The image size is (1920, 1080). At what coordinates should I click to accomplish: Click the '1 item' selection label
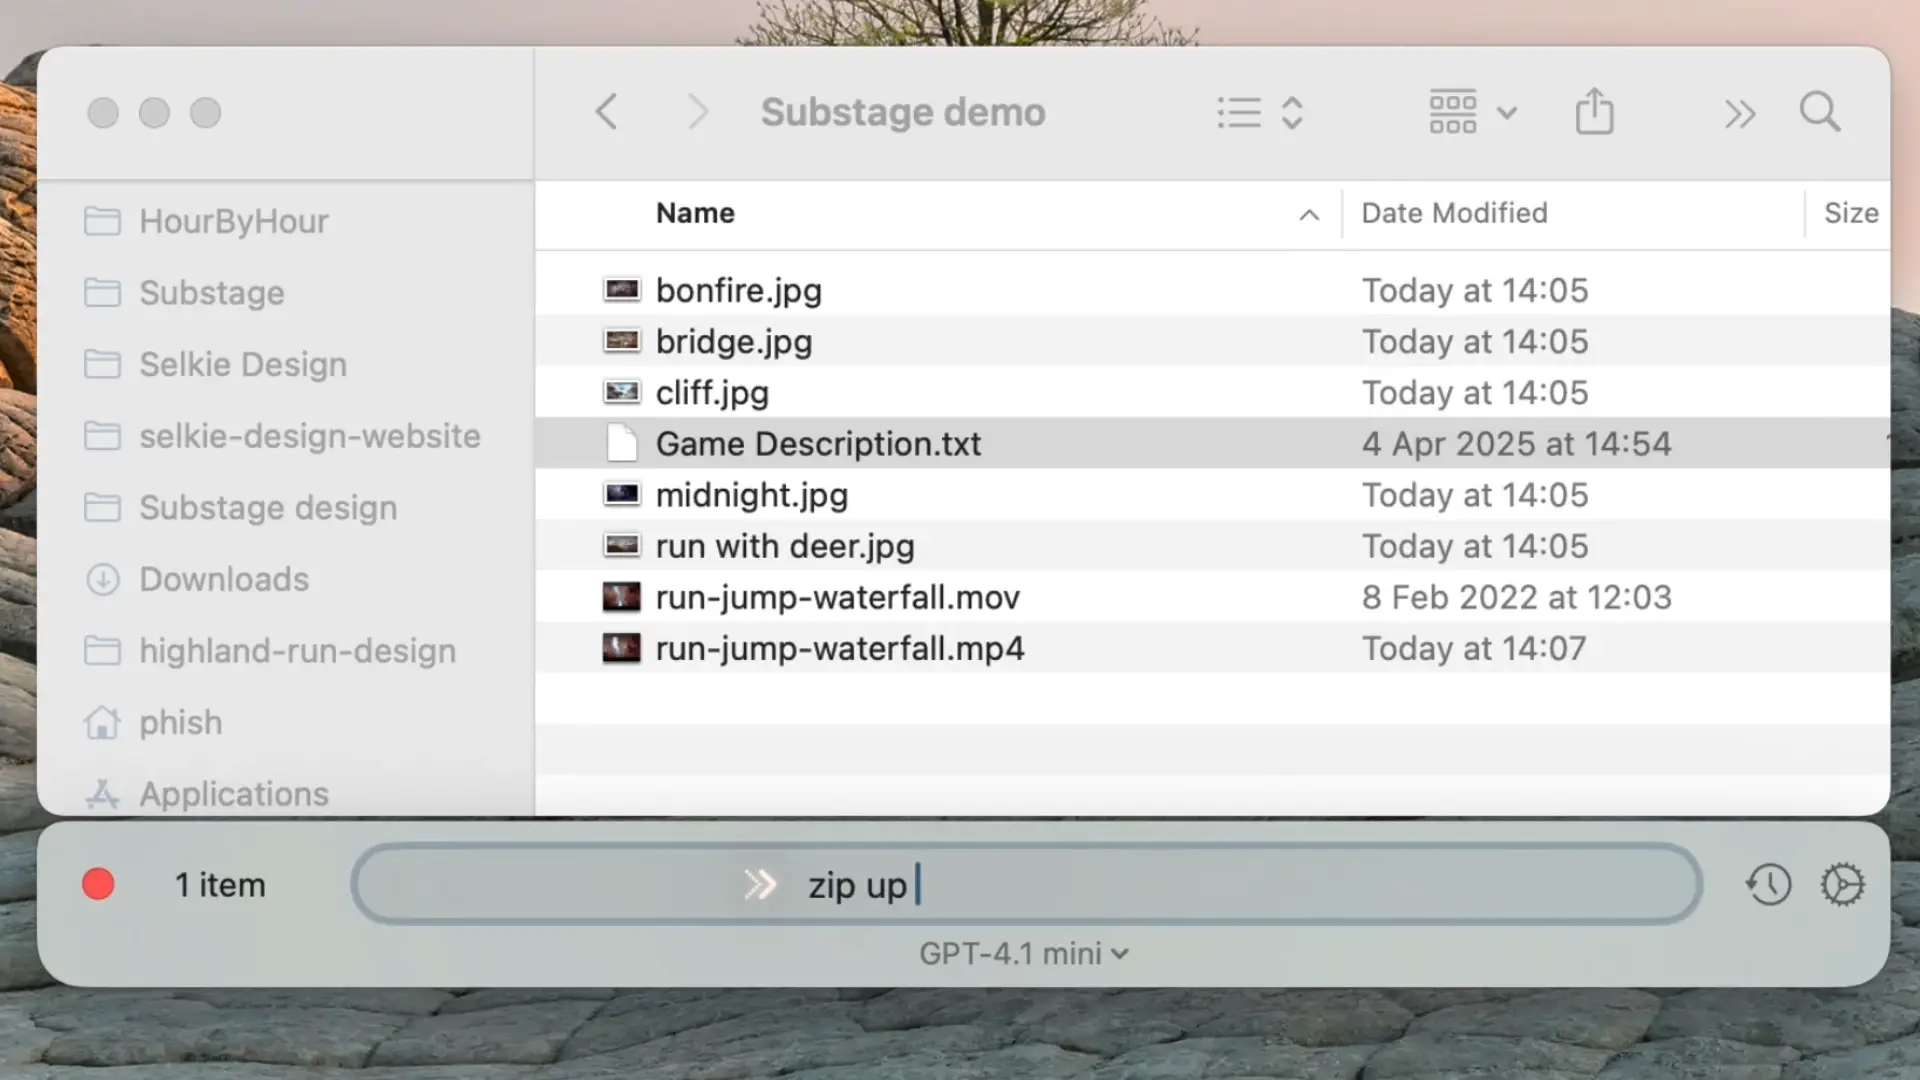[x=220, y=885]
